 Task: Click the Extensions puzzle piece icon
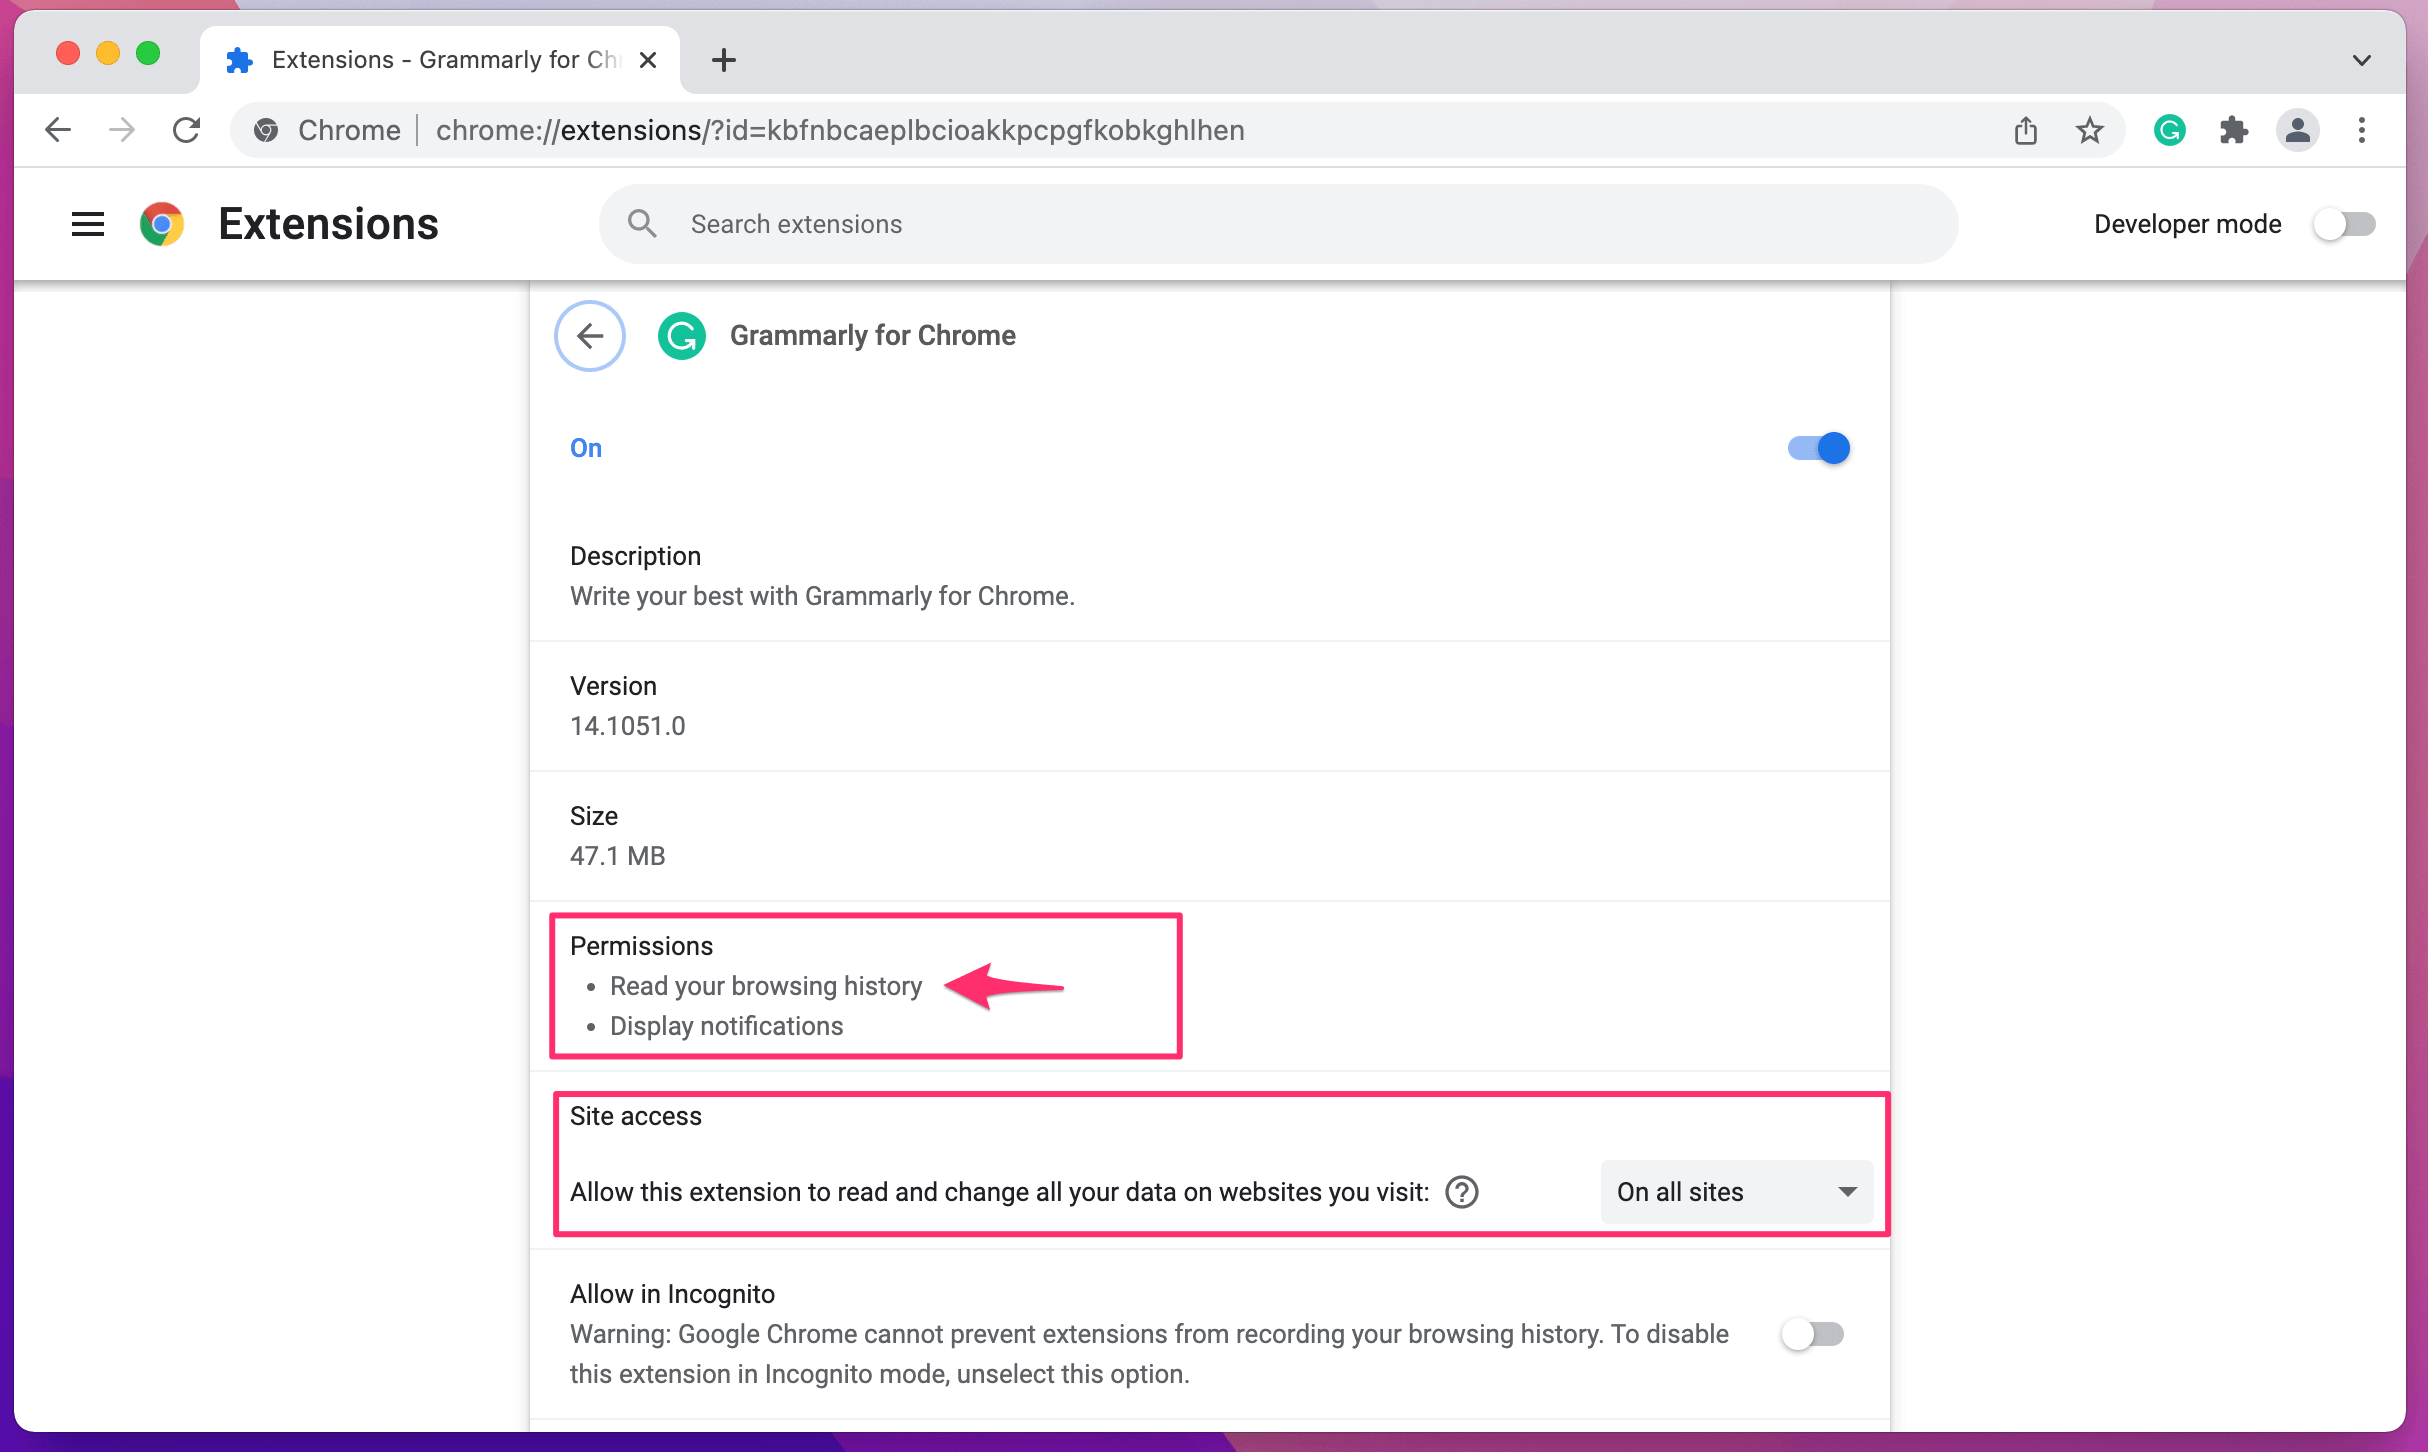click(2233, 130)
